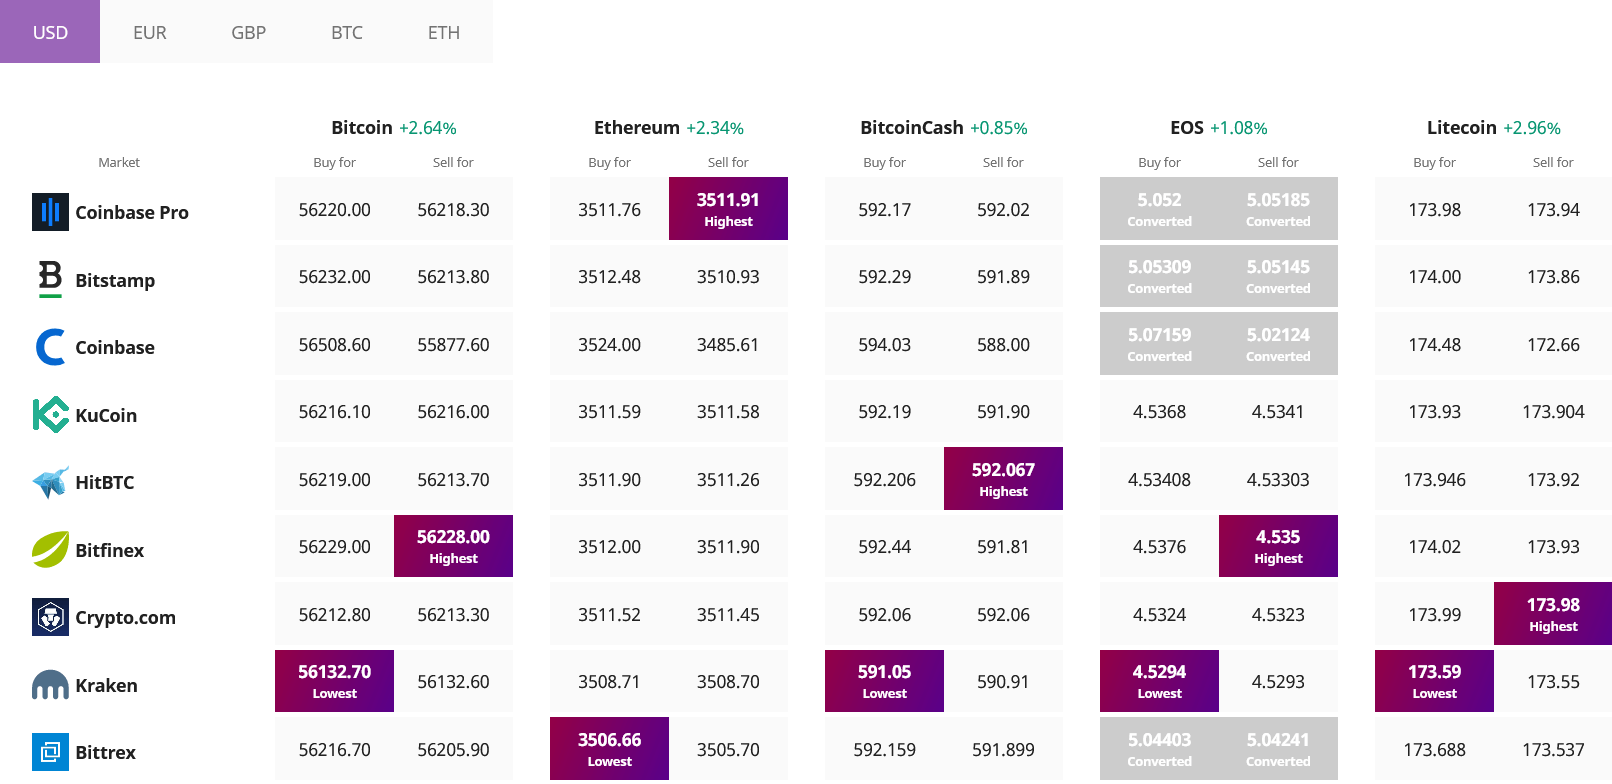
Task: Click the lowest Bitcoin buy price 56132.70
Action: pyautogui.click(x=334, y=681)
